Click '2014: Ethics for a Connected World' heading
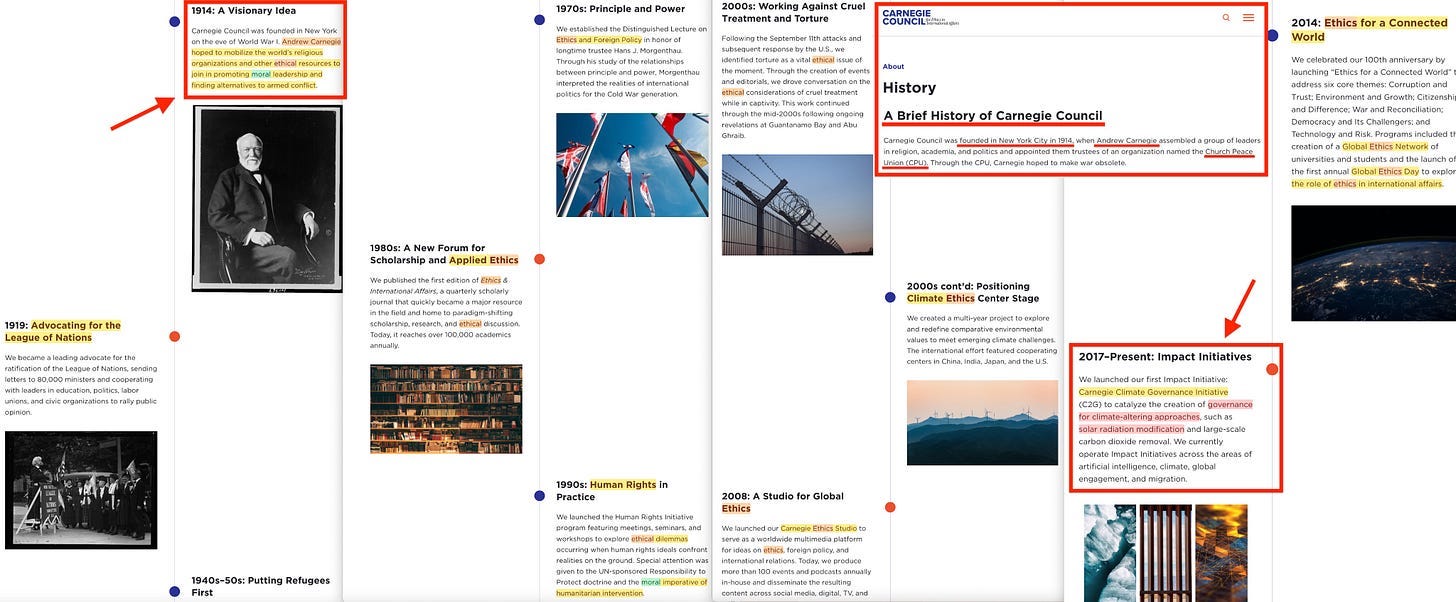 [x=1369, y=30]
